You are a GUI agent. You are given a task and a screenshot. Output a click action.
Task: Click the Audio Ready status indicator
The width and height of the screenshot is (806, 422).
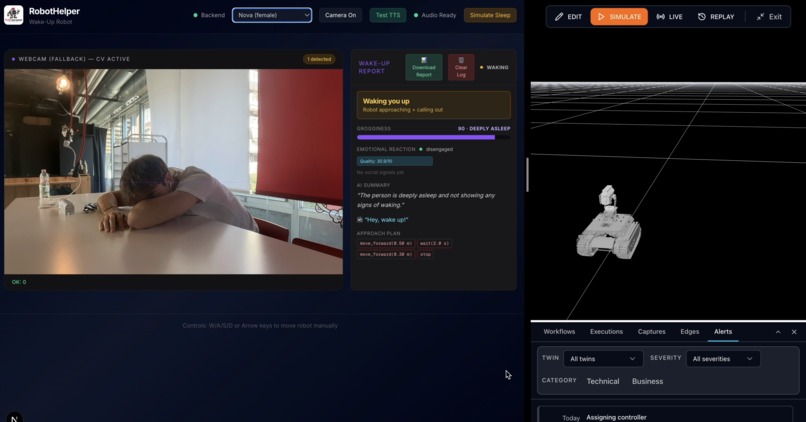click(435, 15)
